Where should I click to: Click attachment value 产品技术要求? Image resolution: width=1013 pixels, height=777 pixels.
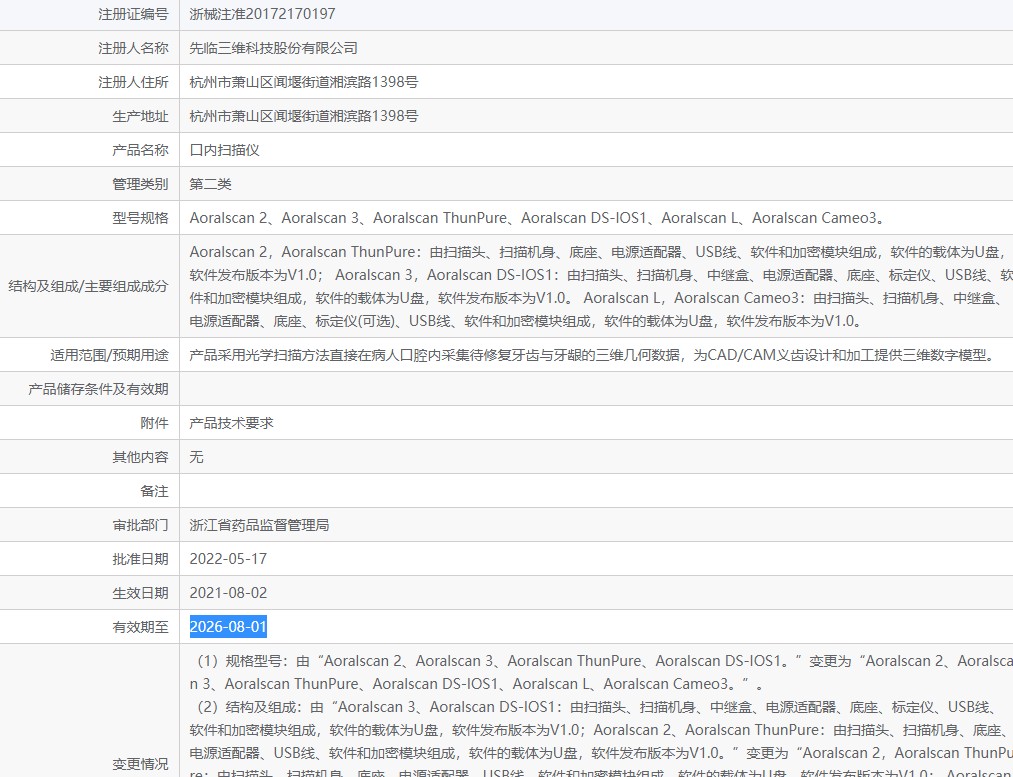231,423
